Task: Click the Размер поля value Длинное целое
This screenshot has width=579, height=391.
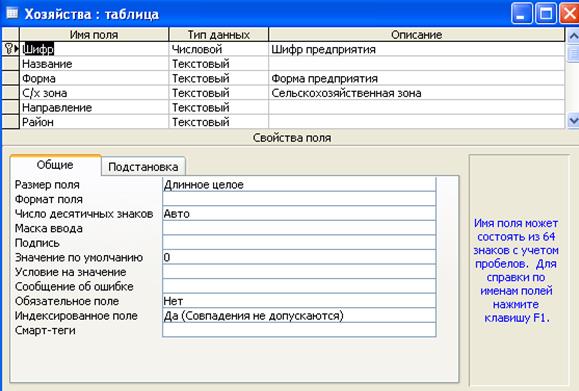Action: click(x=299, y=184)
